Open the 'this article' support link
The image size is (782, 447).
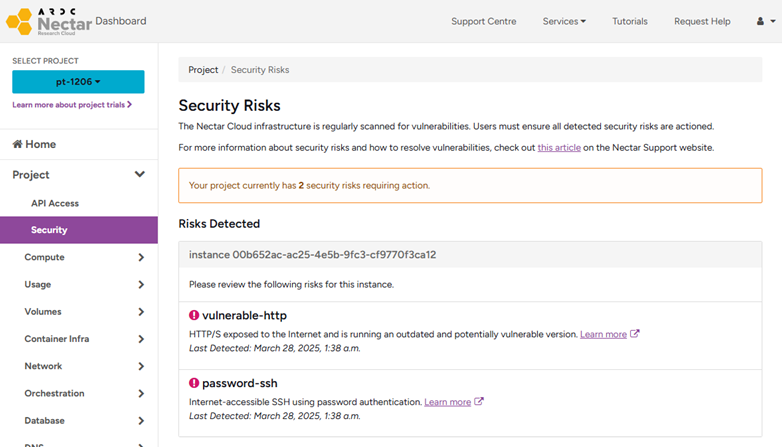[558, 147]
